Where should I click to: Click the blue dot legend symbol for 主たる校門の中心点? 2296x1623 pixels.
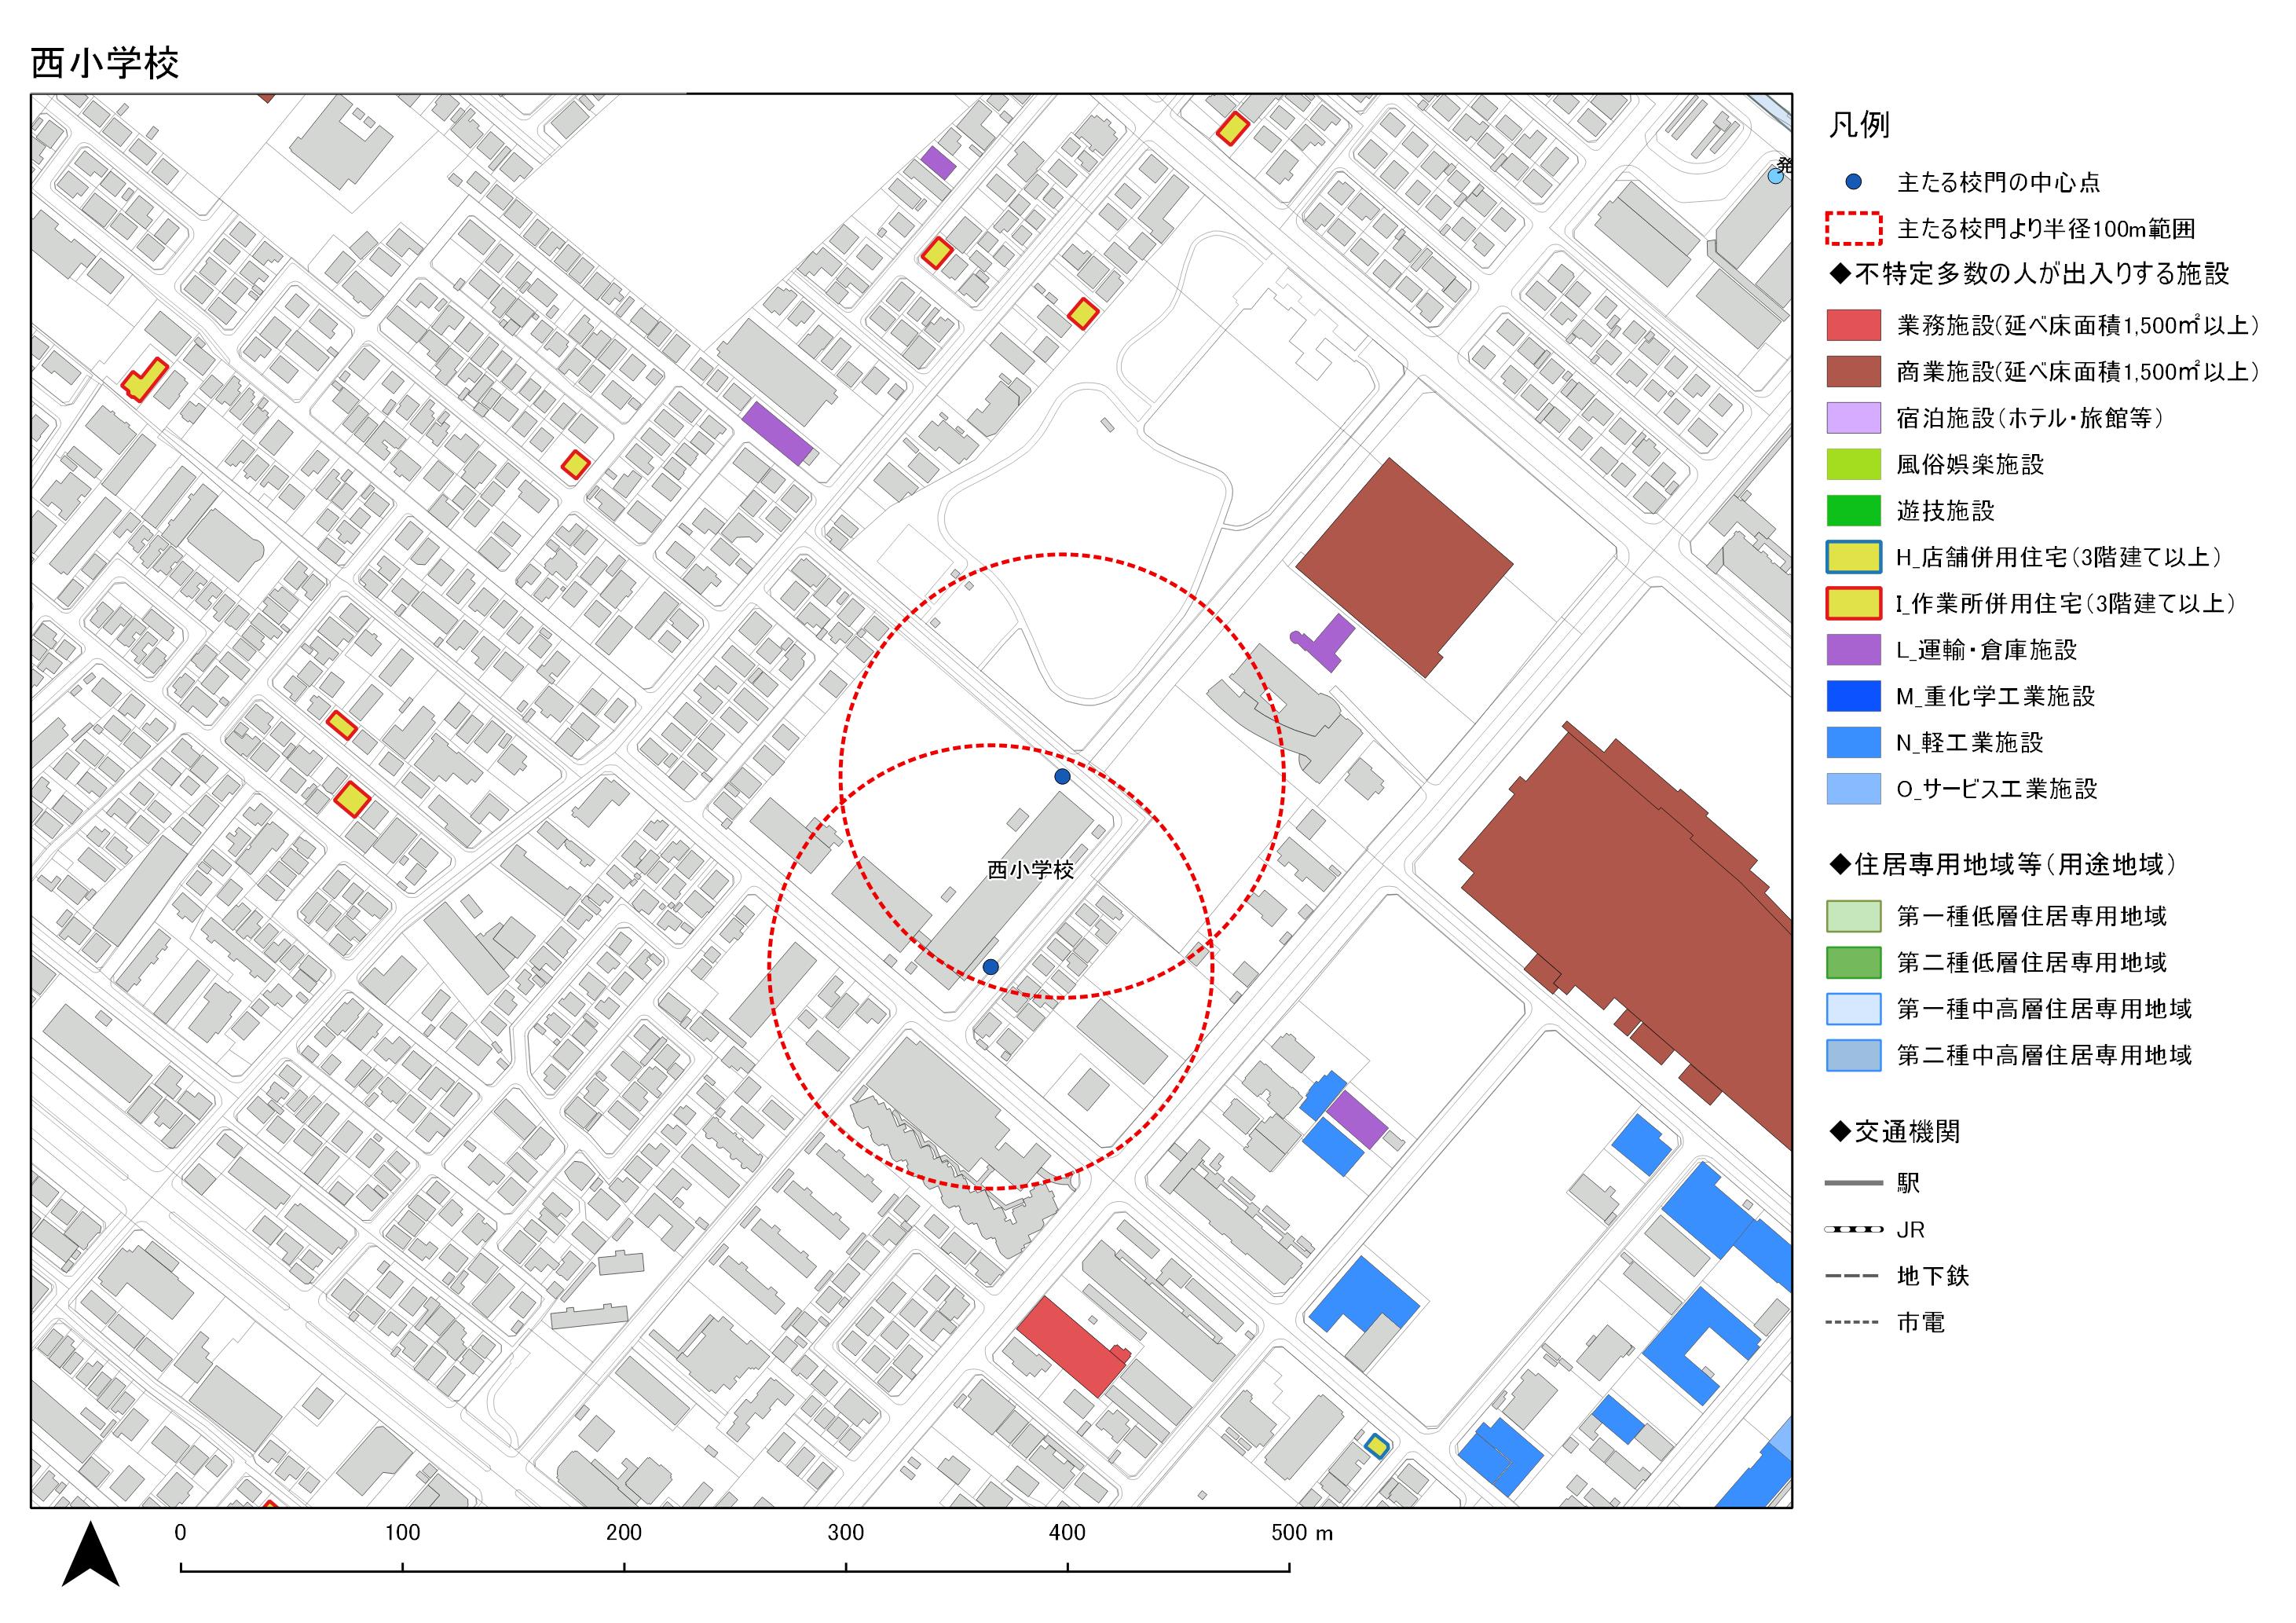[1853, 182]
